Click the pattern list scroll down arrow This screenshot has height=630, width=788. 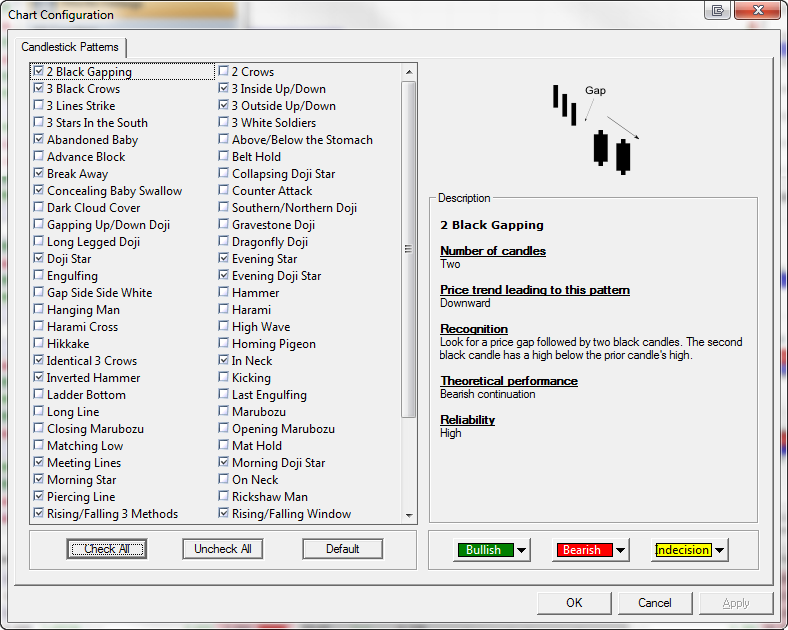409,515
